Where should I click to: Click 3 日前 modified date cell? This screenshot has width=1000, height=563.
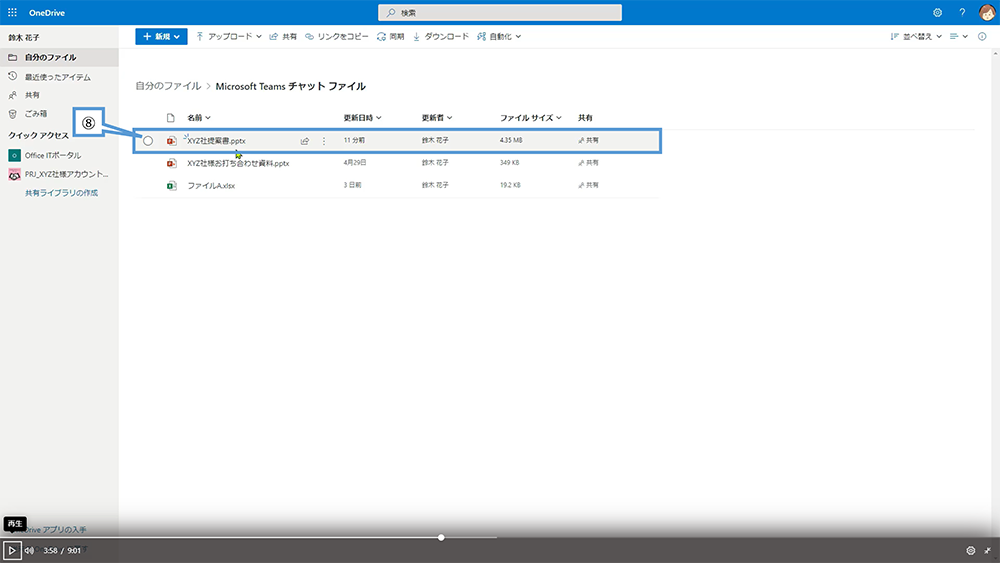[352, 185]
